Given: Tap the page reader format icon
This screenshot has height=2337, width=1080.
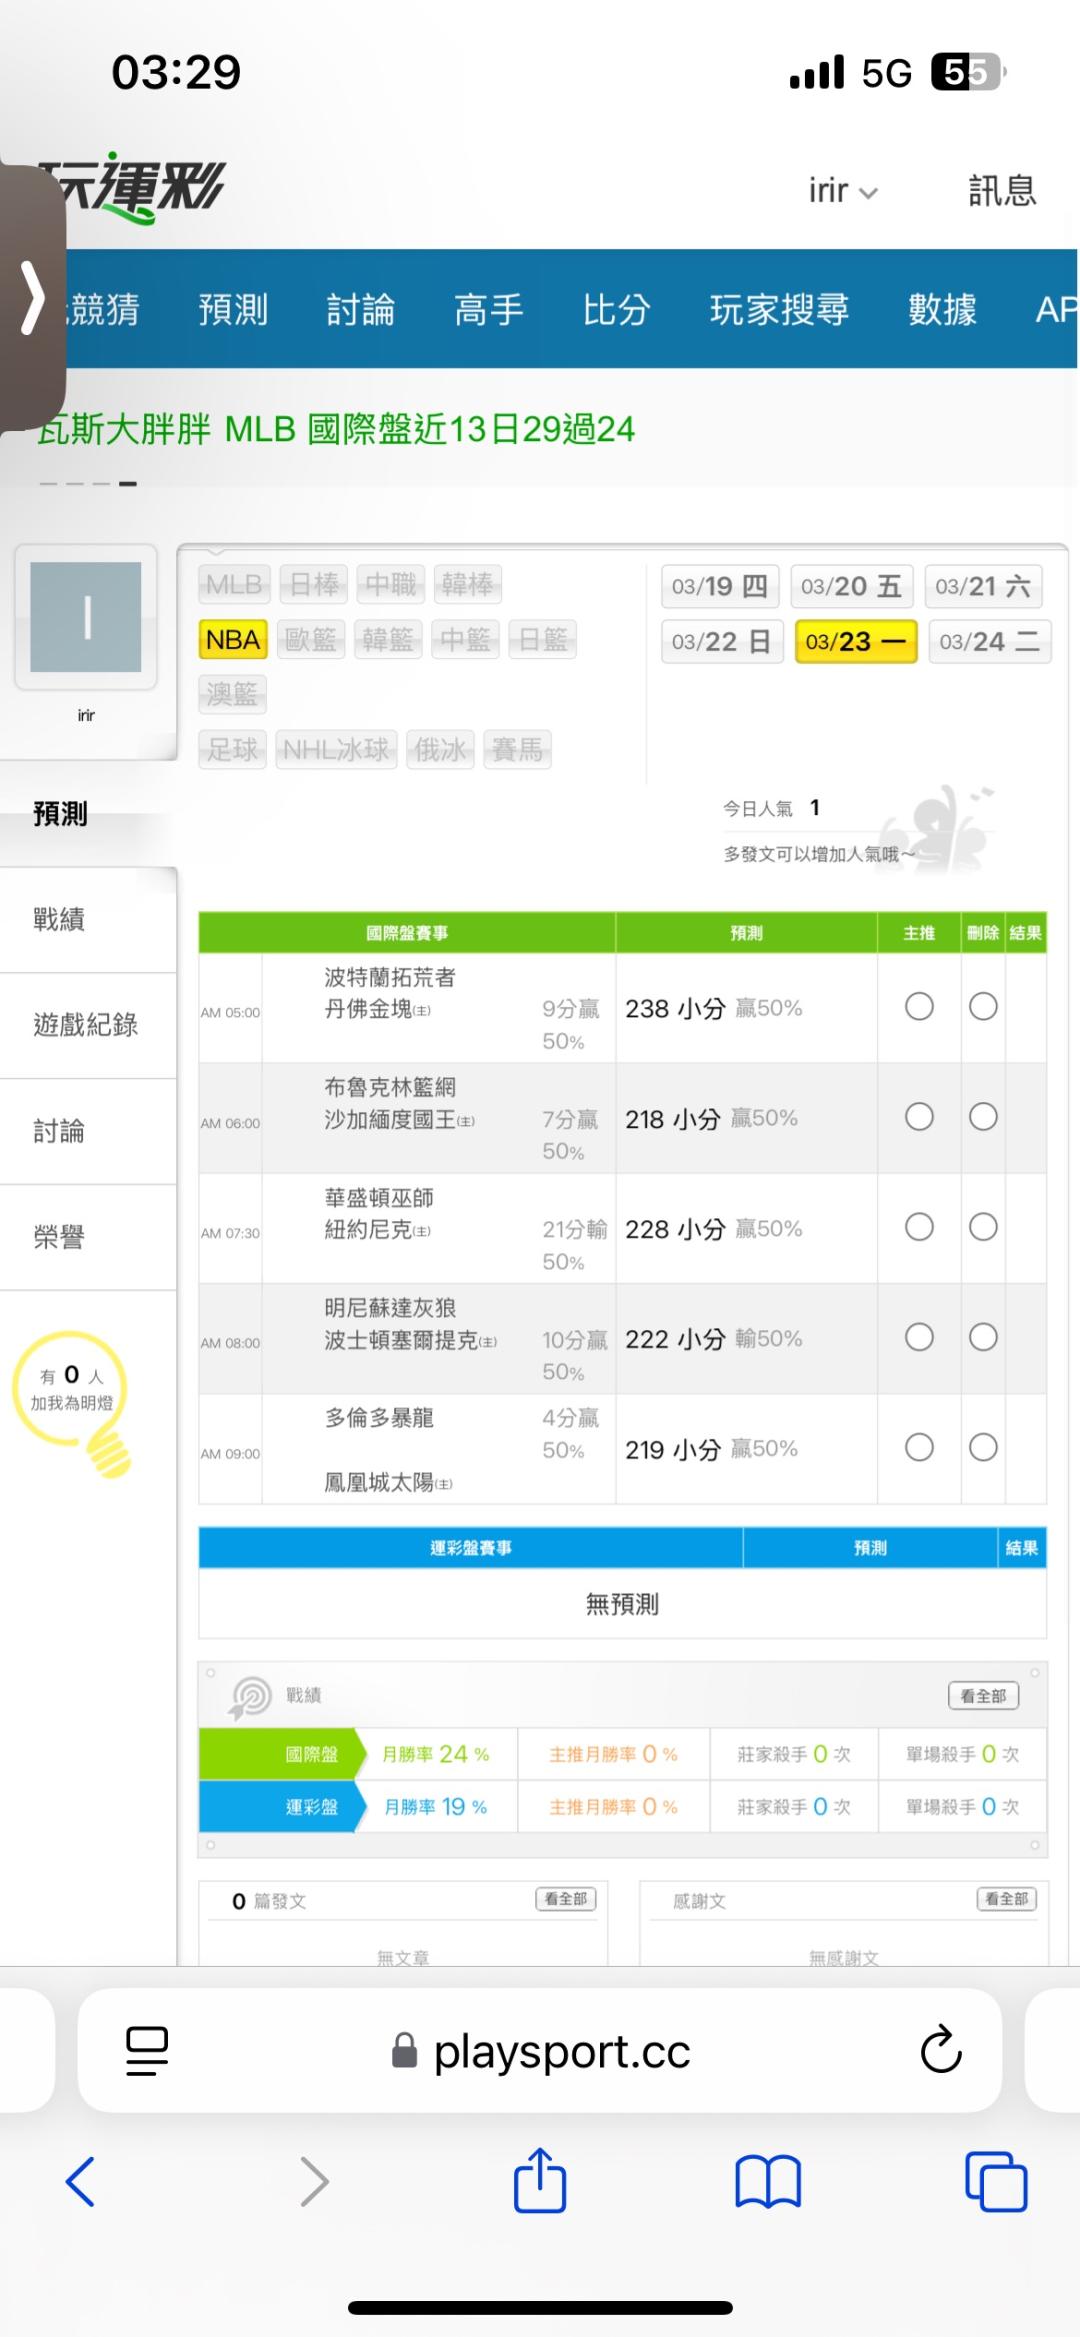Looking at the screenshot, I should 147,2050.
